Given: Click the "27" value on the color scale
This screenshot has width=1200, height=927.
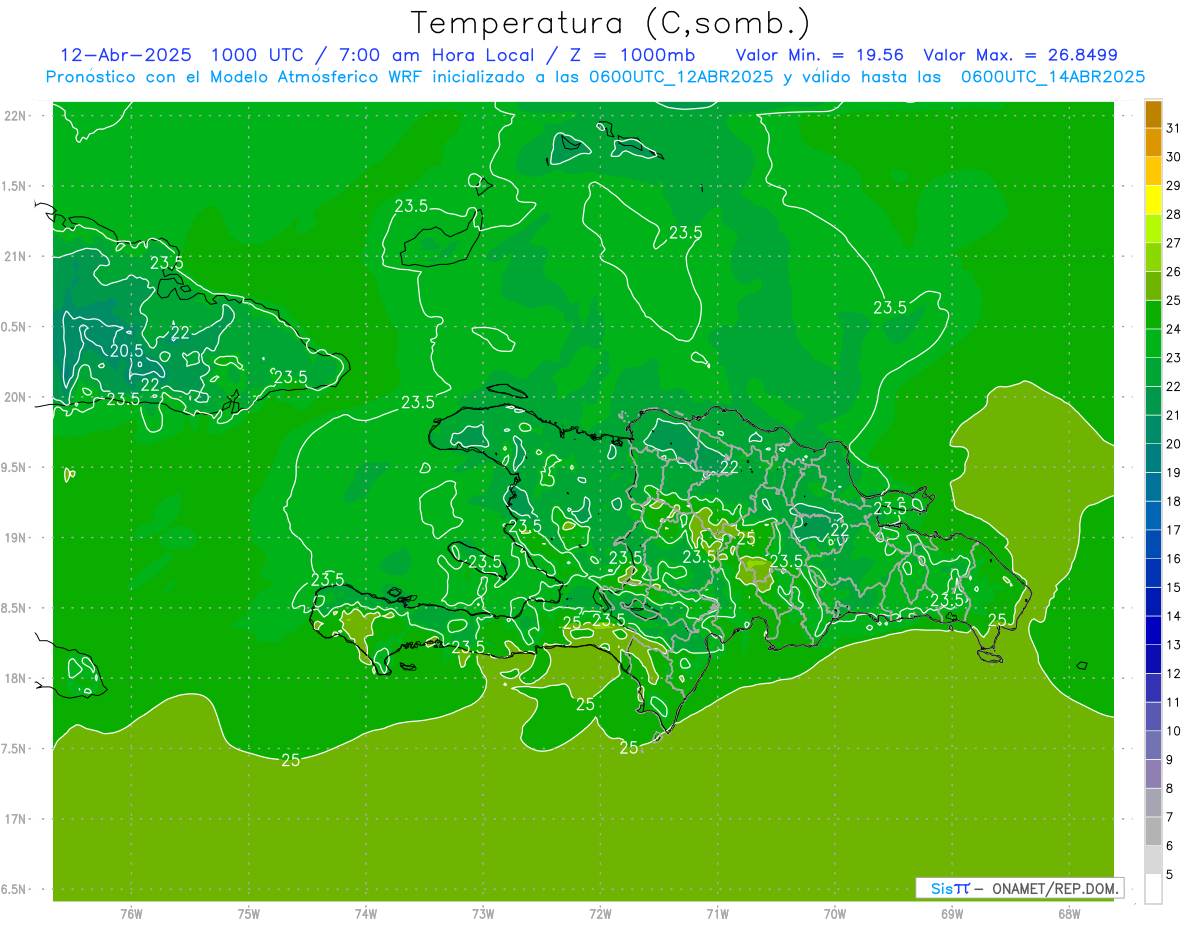Looking at the screenshot, I should pos(1173,243).
